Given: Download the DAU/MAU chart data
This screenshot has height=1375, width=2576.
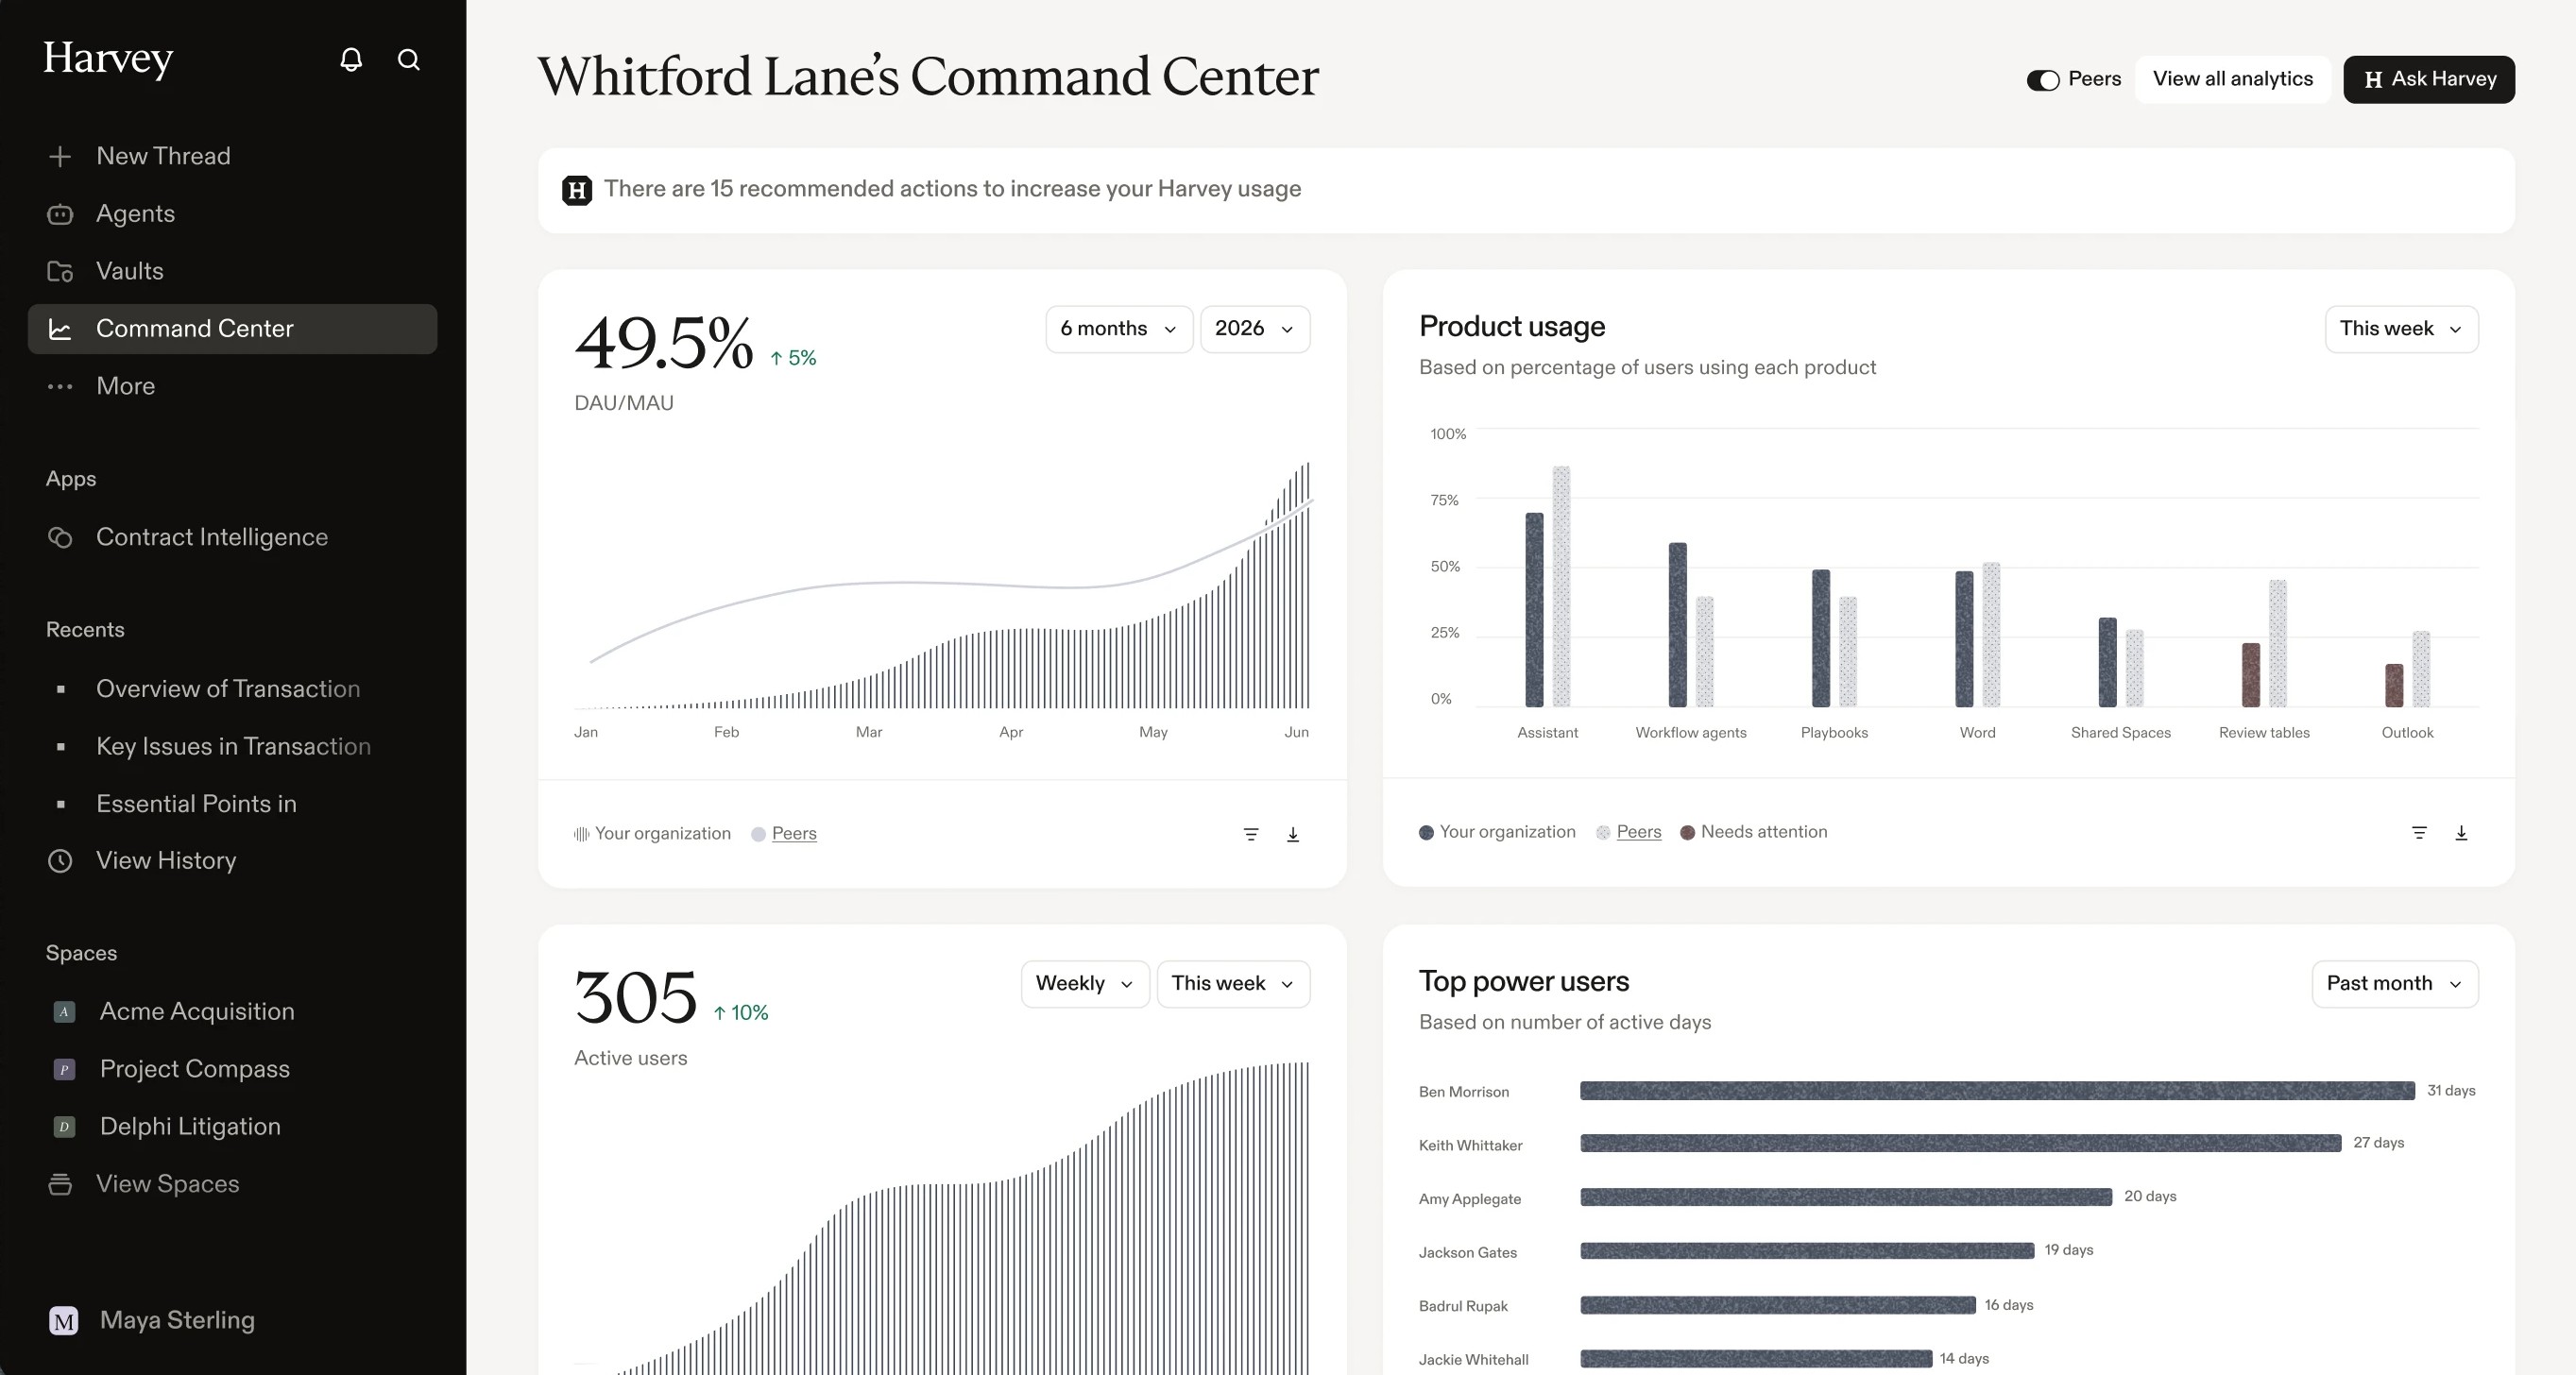Looking at the screenshot, I should pyautogui.click(x=1292, y=834).
